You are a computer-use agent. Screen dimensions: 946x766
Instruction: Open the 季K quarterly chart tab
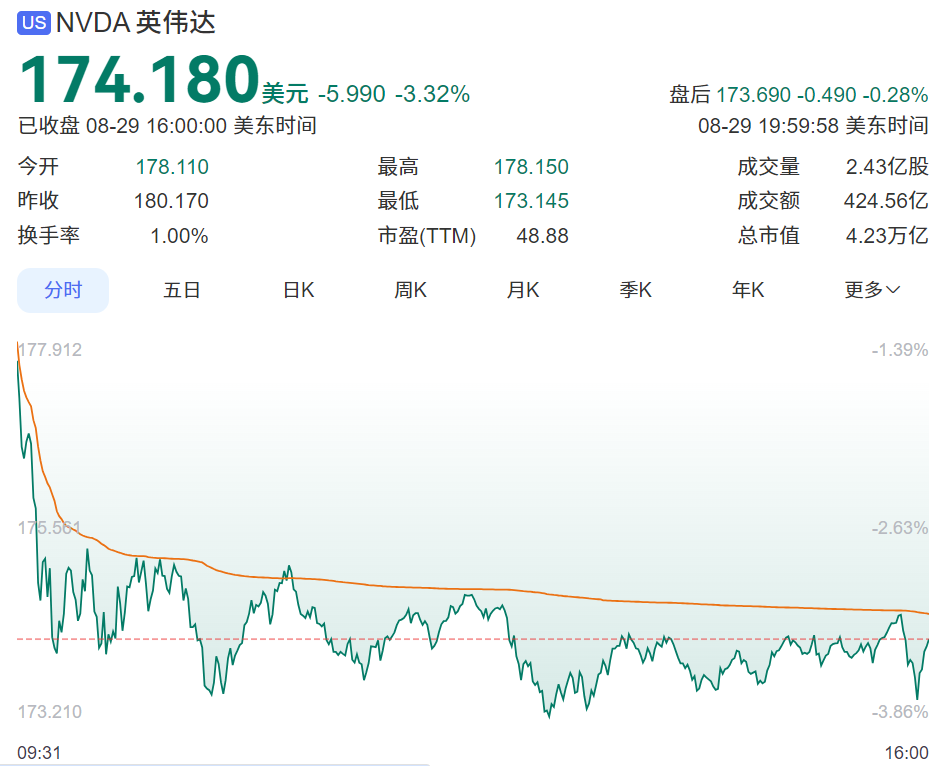[635, 290]
